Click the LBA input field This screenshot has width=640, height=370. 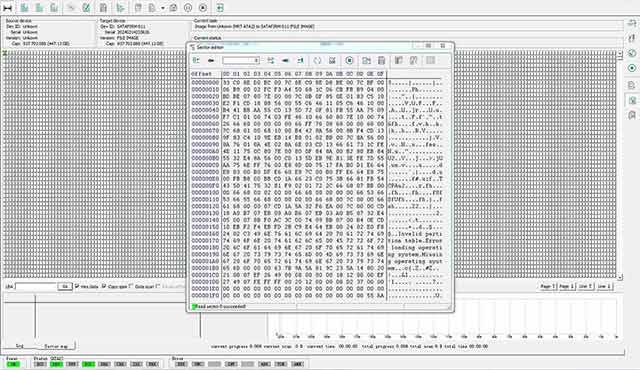pos(36,287)
